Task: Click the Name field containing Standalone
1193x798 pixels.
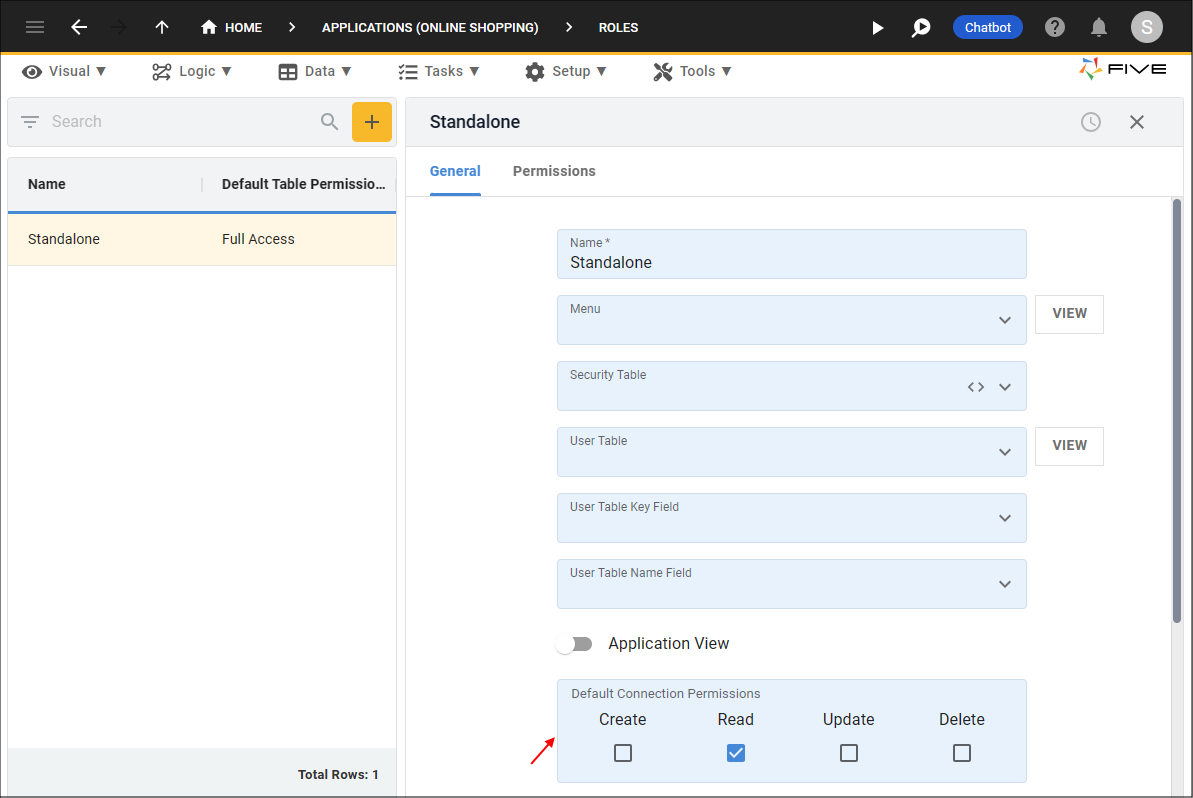Action: click(x=791, y=254)
